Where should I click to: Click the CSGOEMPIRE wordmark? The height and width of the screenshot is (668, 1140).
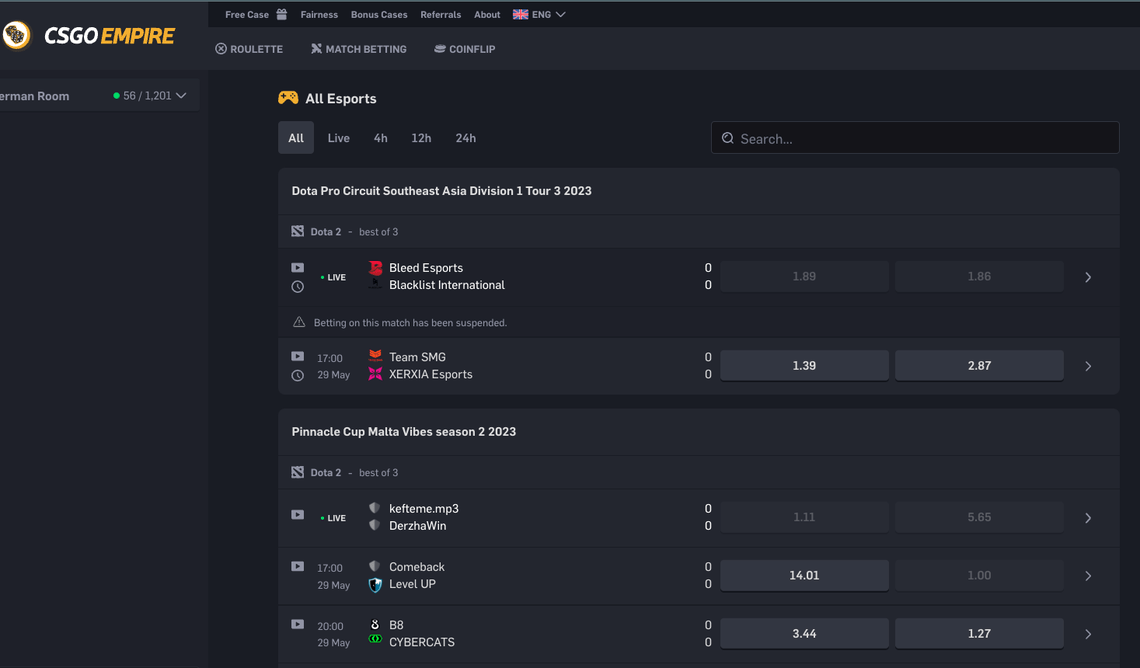[x=110, y=36]
